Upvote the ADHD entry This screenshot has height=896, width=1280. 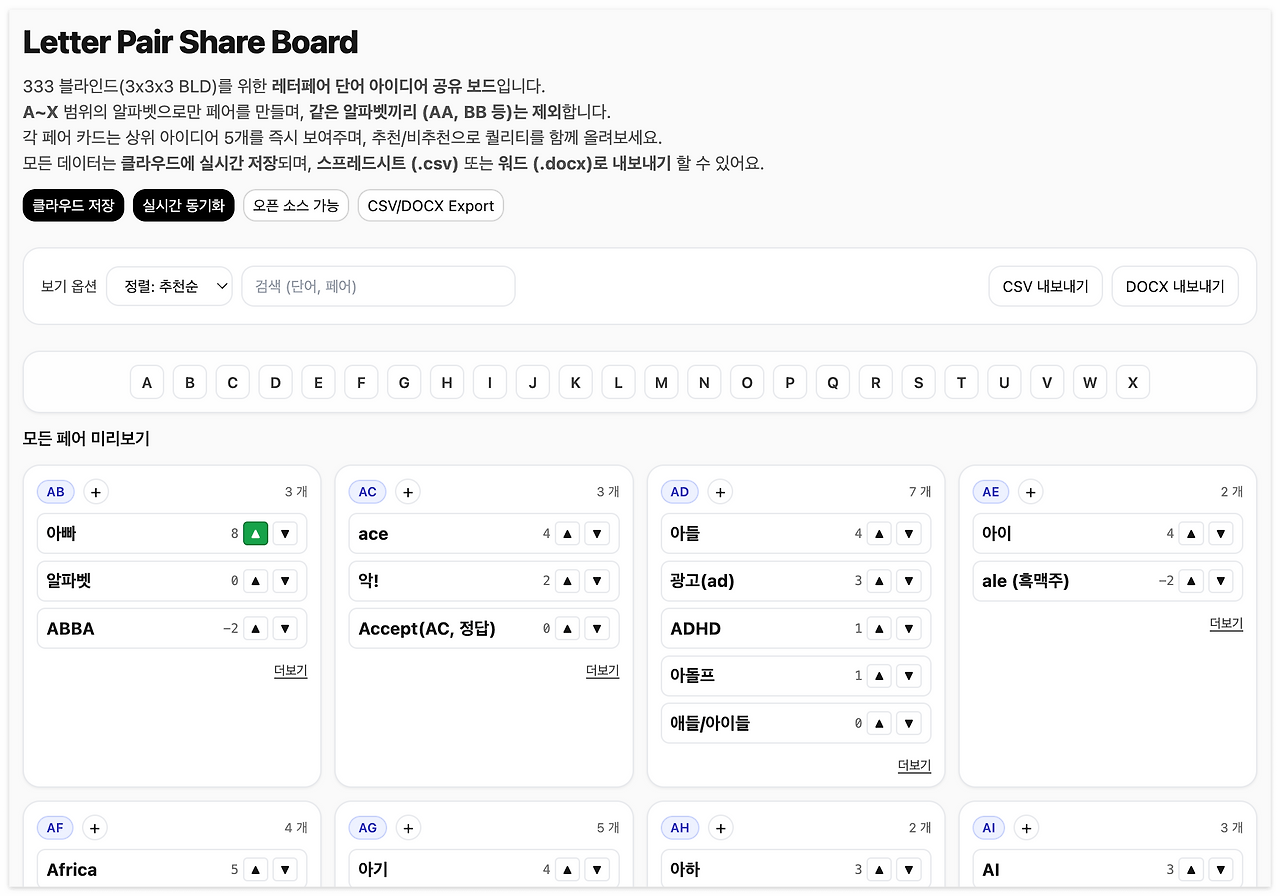(x=879, y=628)
